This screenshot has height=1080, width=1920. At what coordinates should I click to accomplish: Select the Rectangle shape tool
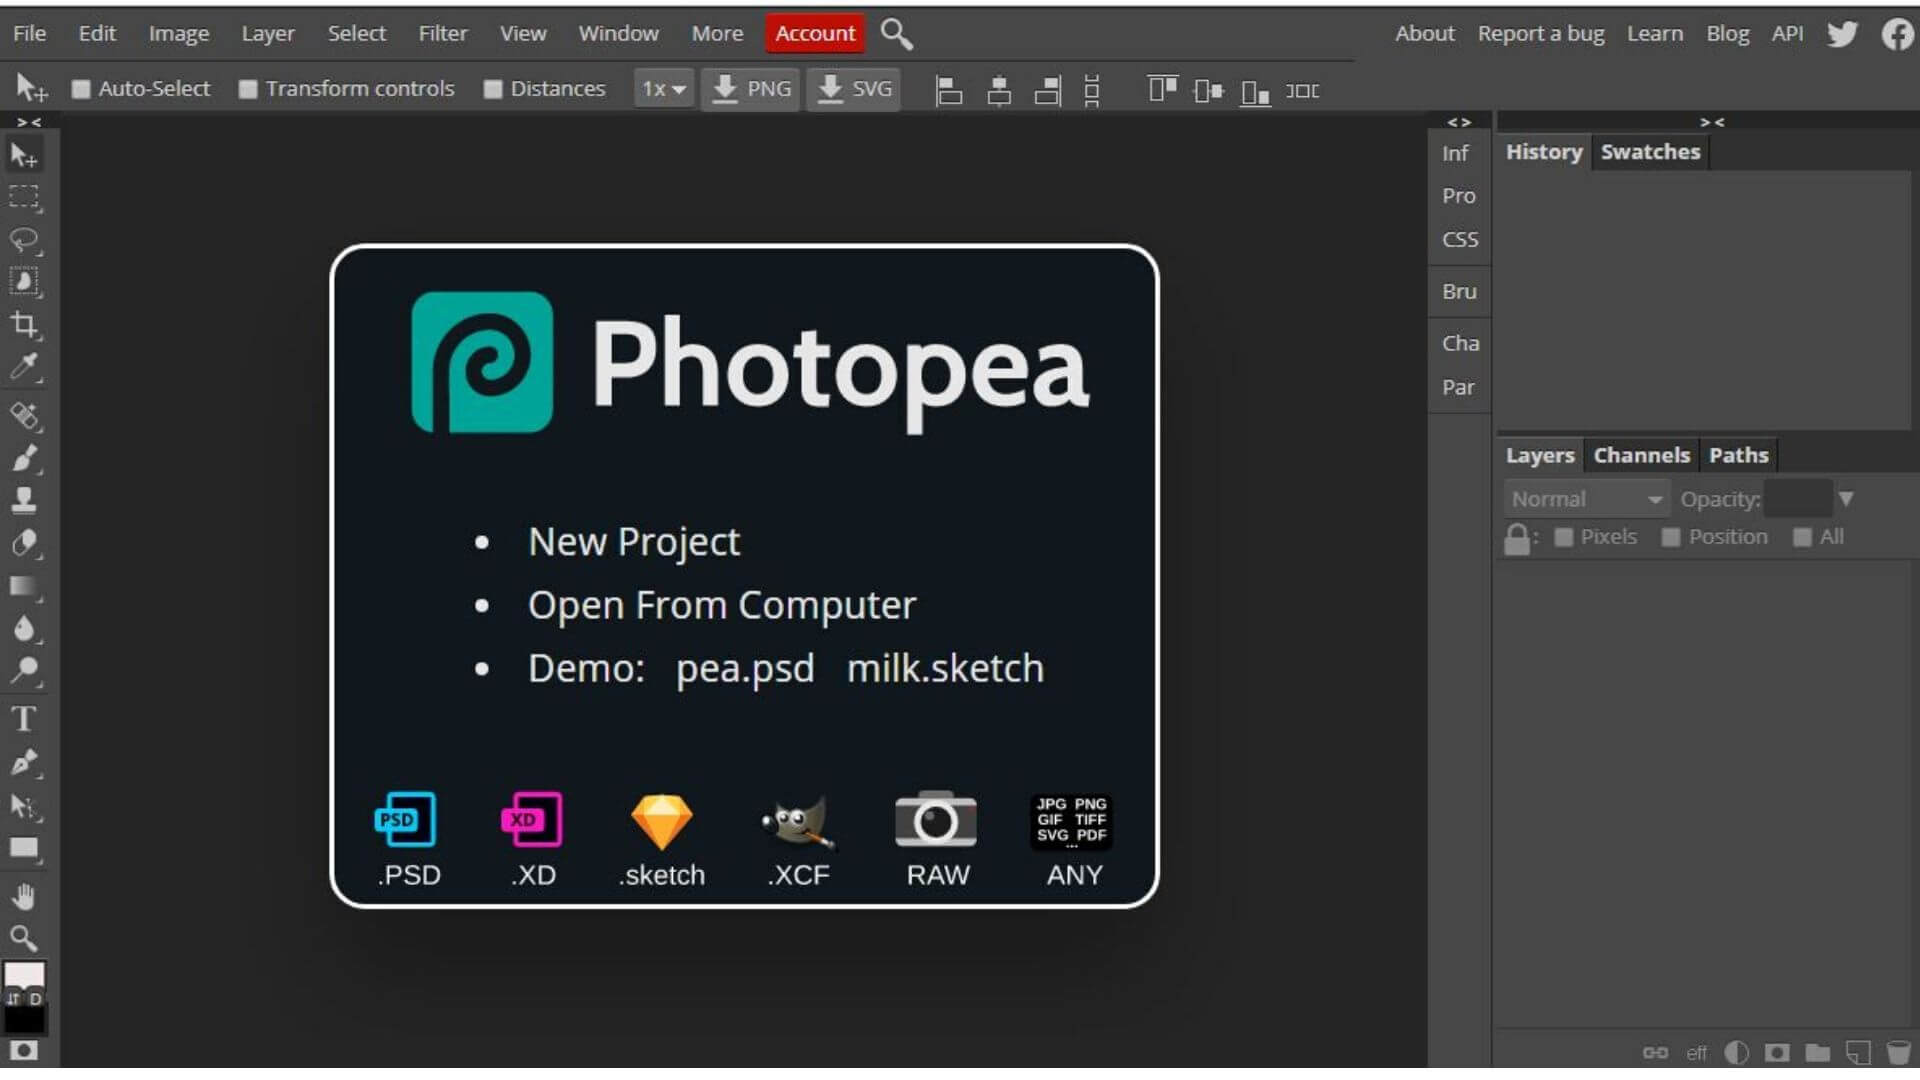[24, 849]
